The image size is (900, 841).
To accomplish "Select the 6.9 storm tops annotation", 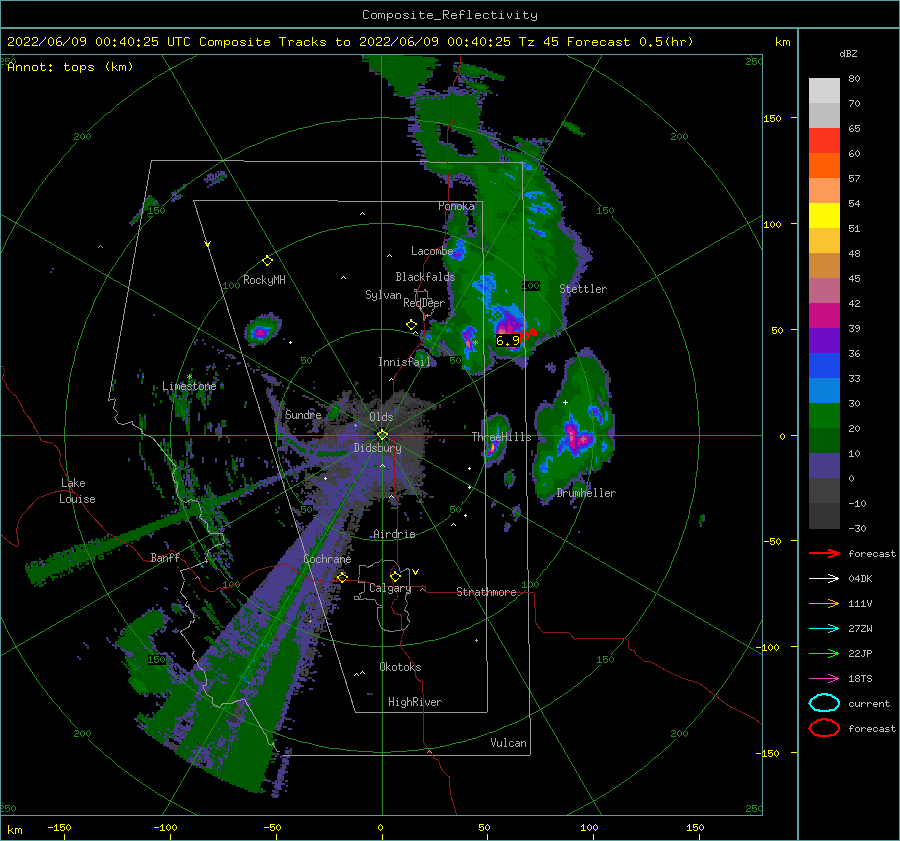I will pos(507,341).
